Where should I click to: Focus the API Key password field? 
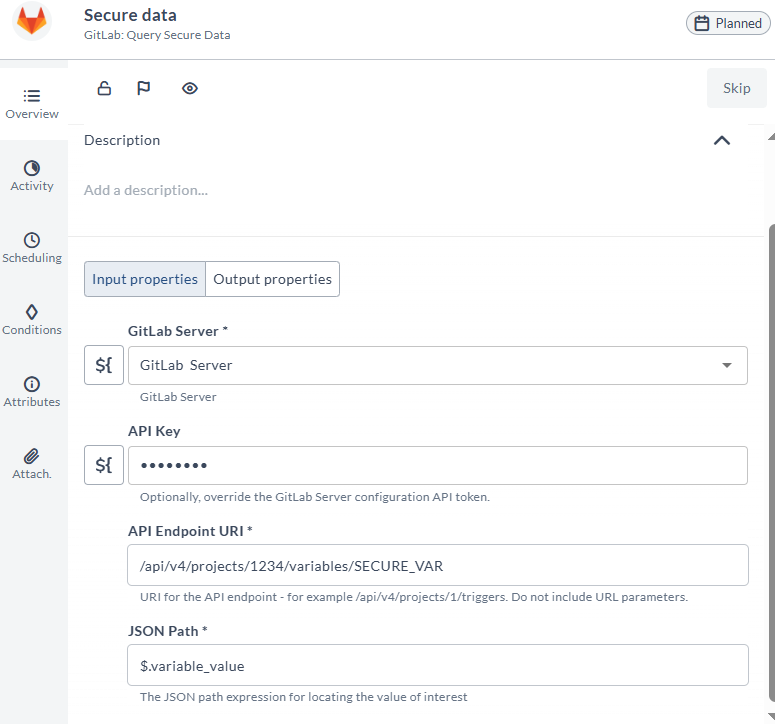tap(437, 466)
